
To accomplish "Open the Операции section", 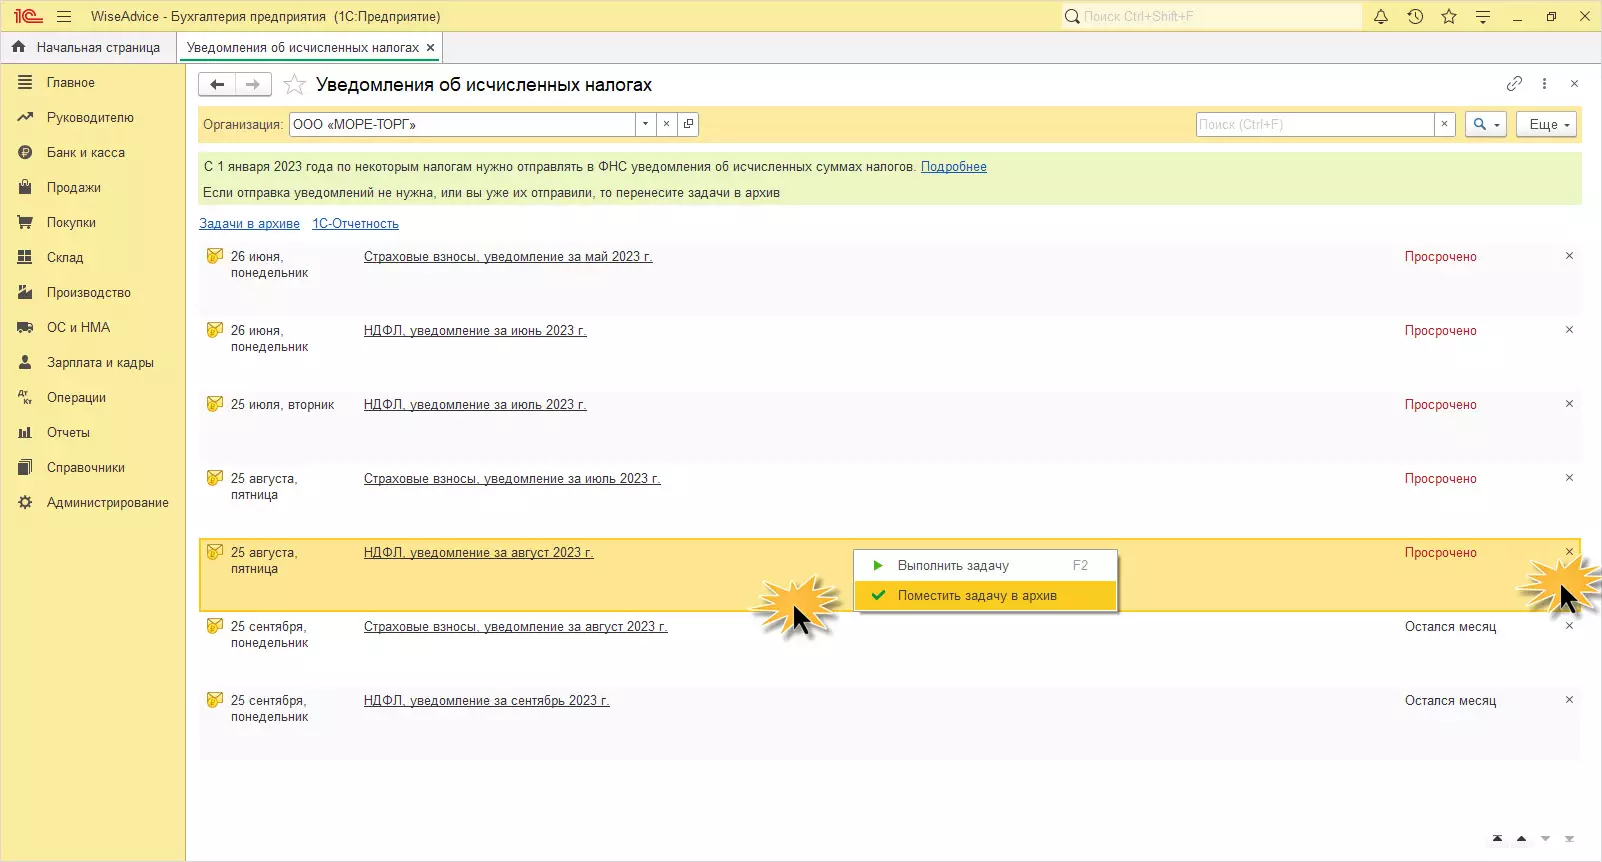I will (76, 398).
